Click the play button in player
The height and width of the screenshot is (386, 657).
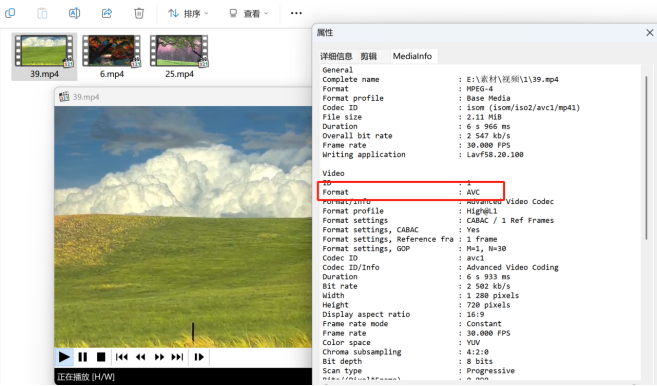click(x=64, y=357)
